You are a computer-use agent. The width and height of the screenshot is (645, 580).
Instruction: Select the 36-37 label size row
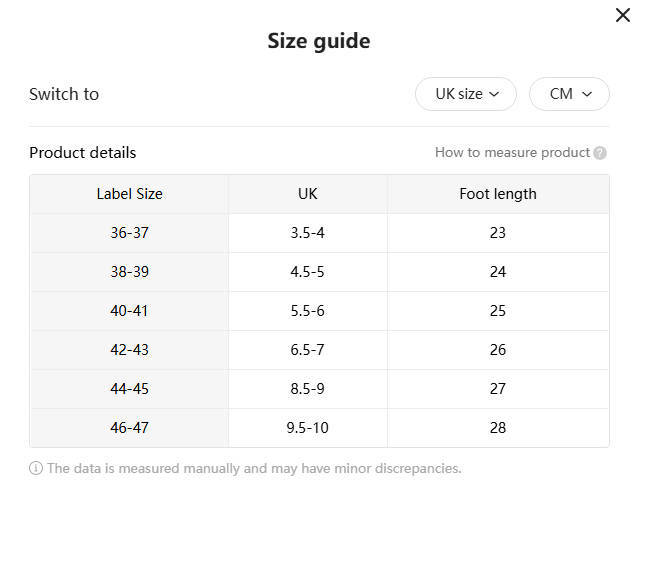[x=129, y=233]
